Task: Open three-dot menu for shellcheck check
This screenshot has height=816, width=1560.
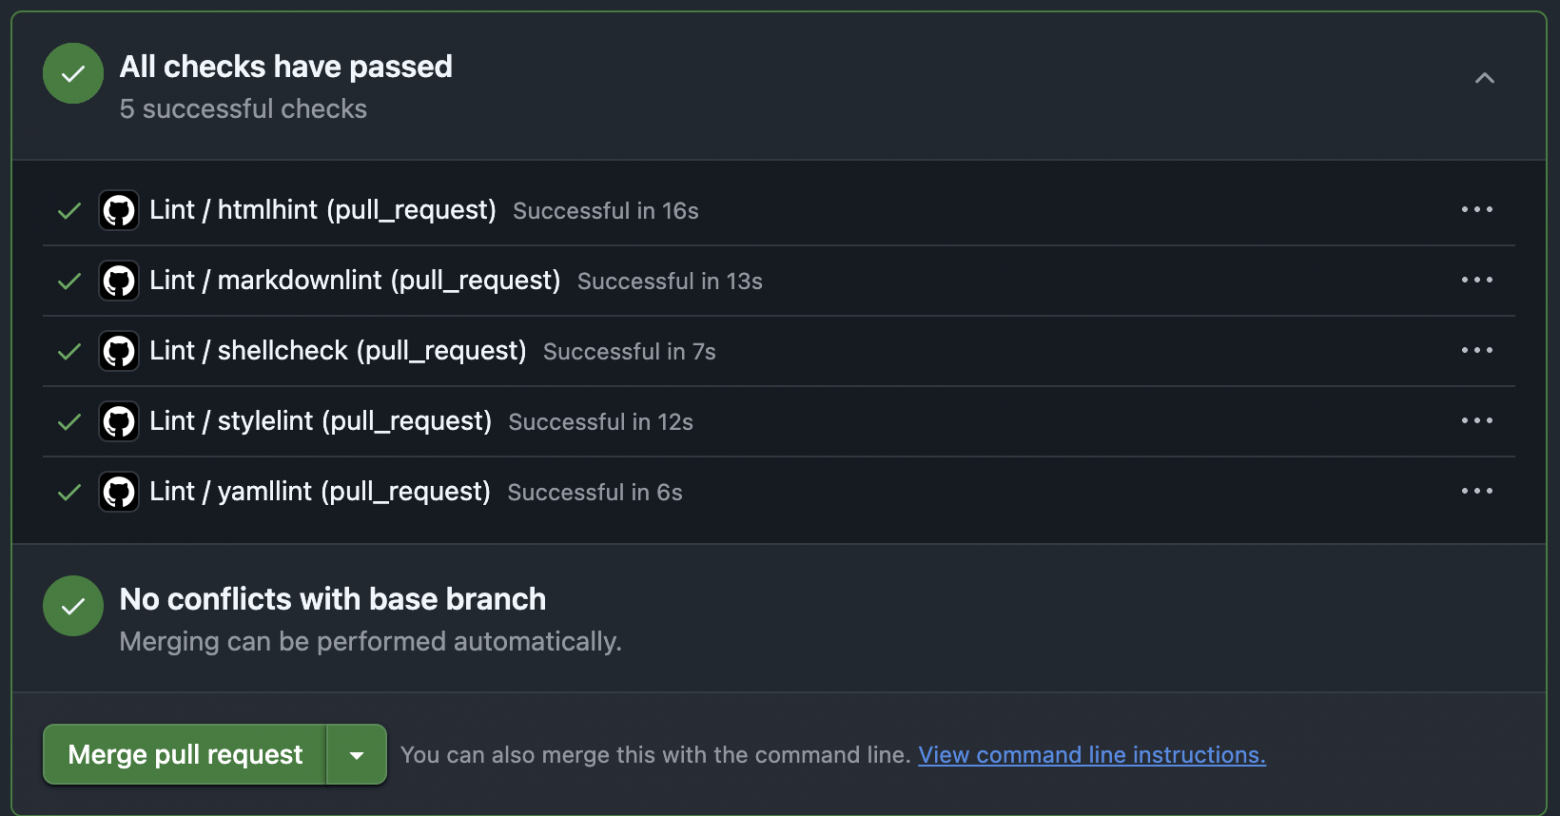Action: pos(1476,350)
